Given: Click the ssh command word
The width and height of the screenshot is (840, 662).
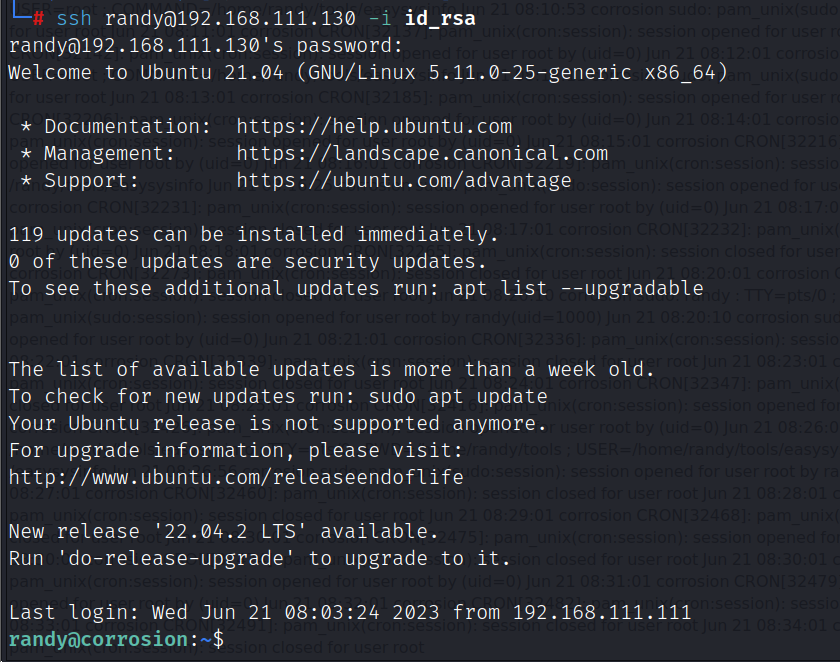Looking at the screenshot, I should pyautogui.click(x=74, y=19).
